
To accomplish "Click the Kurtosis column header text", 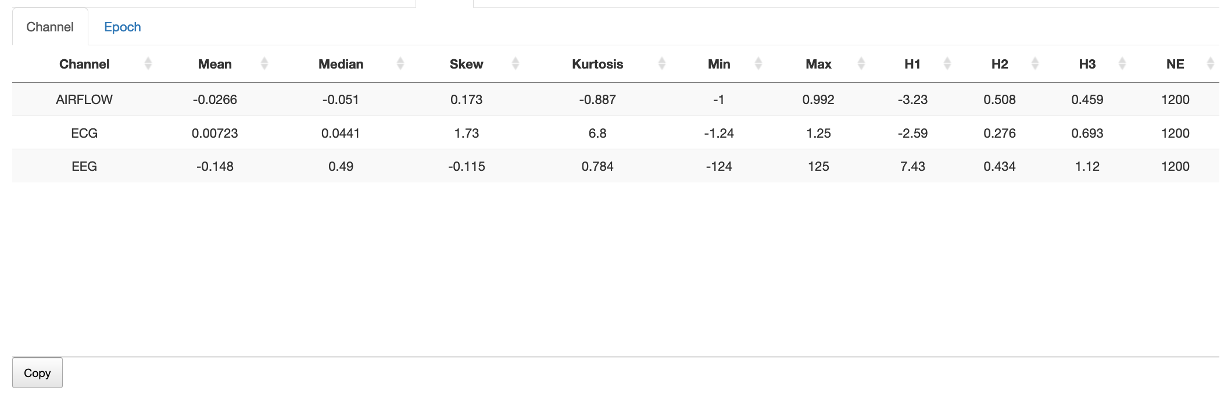I will (597, 64).
